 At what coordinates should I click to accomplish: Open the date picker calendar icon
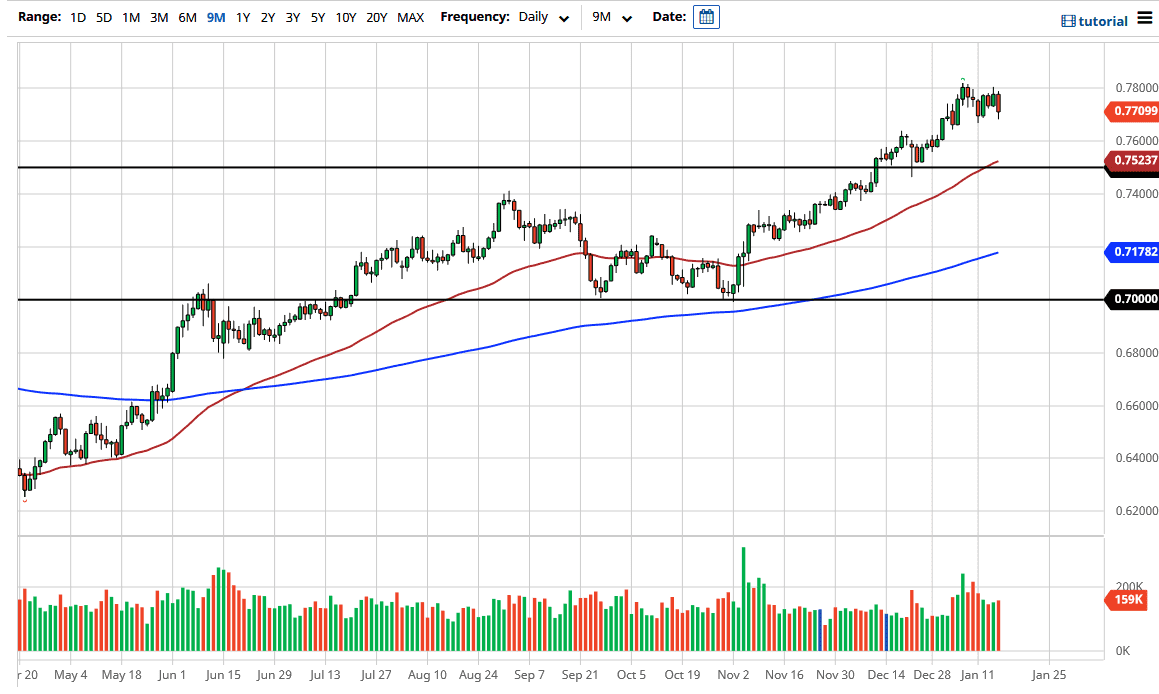click(x=706, y=17)
